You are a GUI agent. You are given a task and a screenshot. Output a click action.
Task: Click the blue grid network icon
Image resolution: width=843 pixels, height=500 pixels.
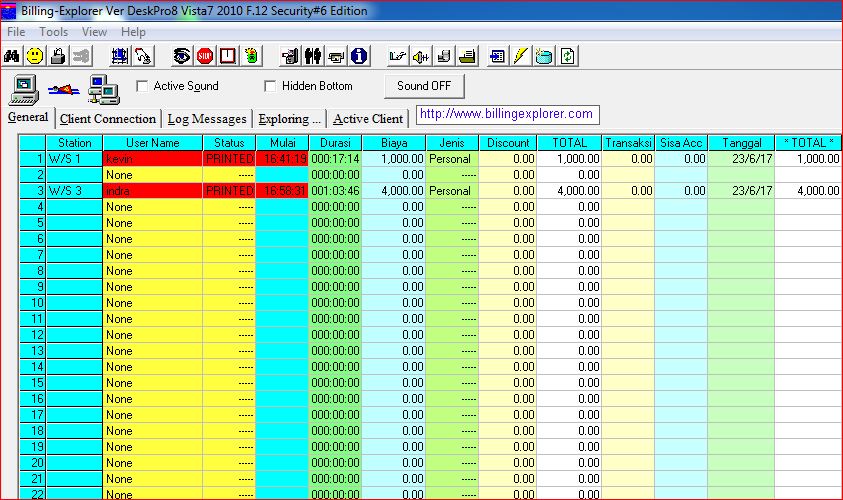click(x=119, y=56)
